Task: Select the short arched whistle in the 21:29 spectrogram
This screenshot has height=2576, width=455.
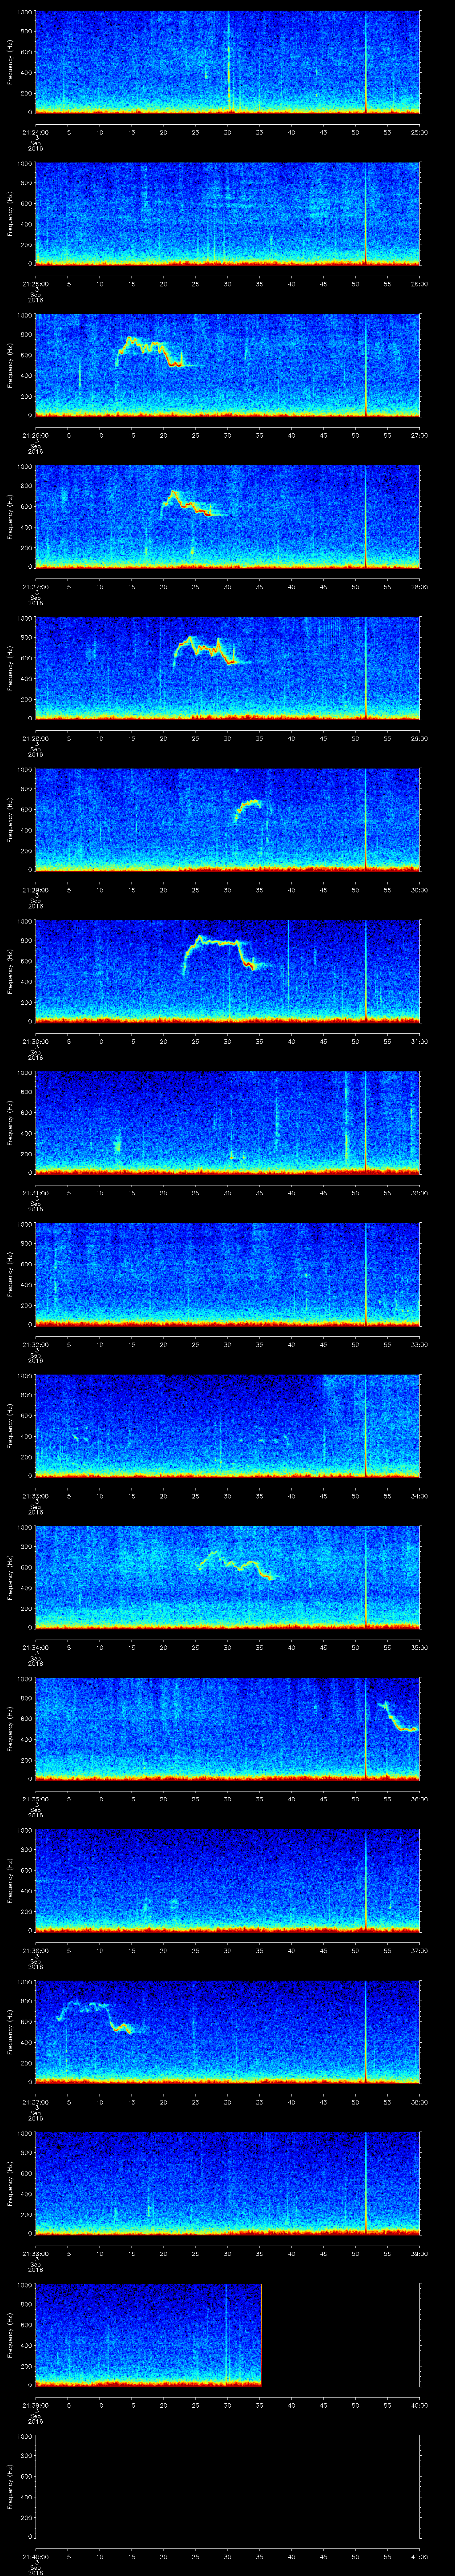Action: pos(247,811)
